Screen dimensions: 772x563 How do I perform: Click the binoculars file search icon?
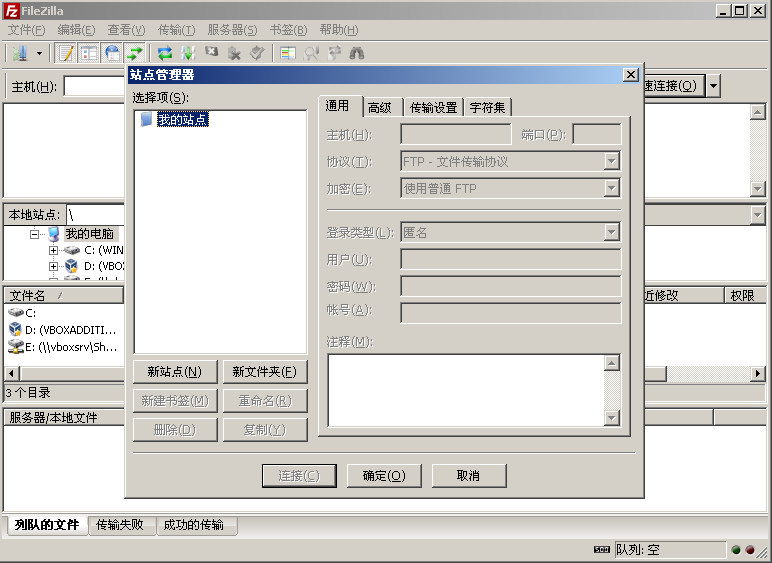357,53
